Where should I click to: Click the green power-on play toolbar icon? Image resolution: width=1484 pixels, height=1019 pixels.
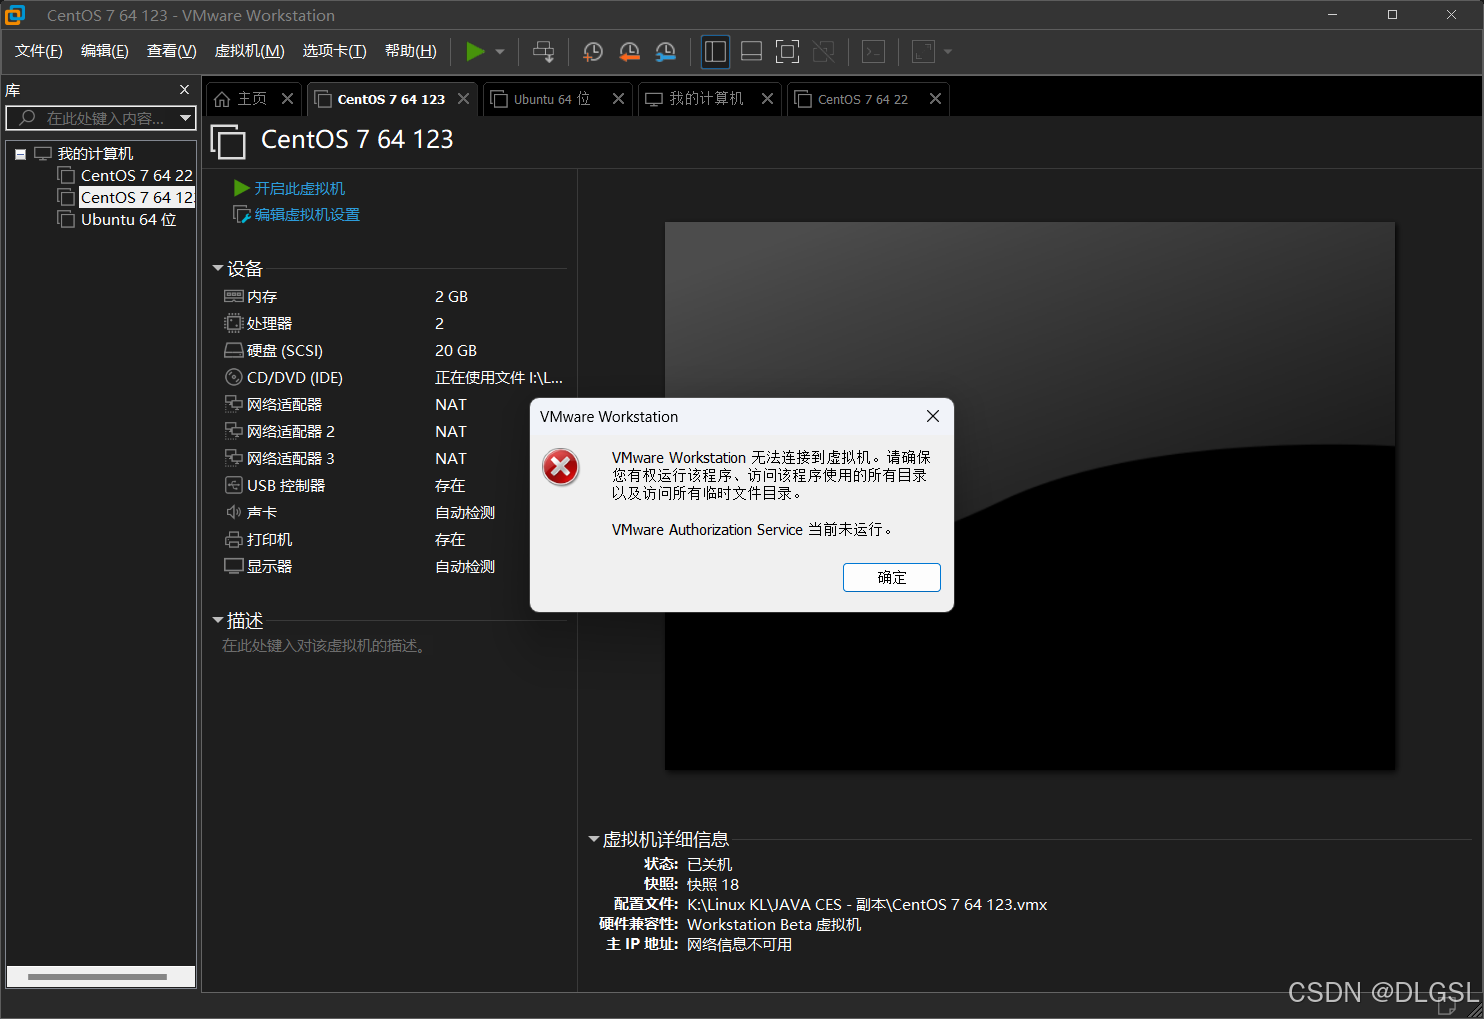[x=475, y=51]
